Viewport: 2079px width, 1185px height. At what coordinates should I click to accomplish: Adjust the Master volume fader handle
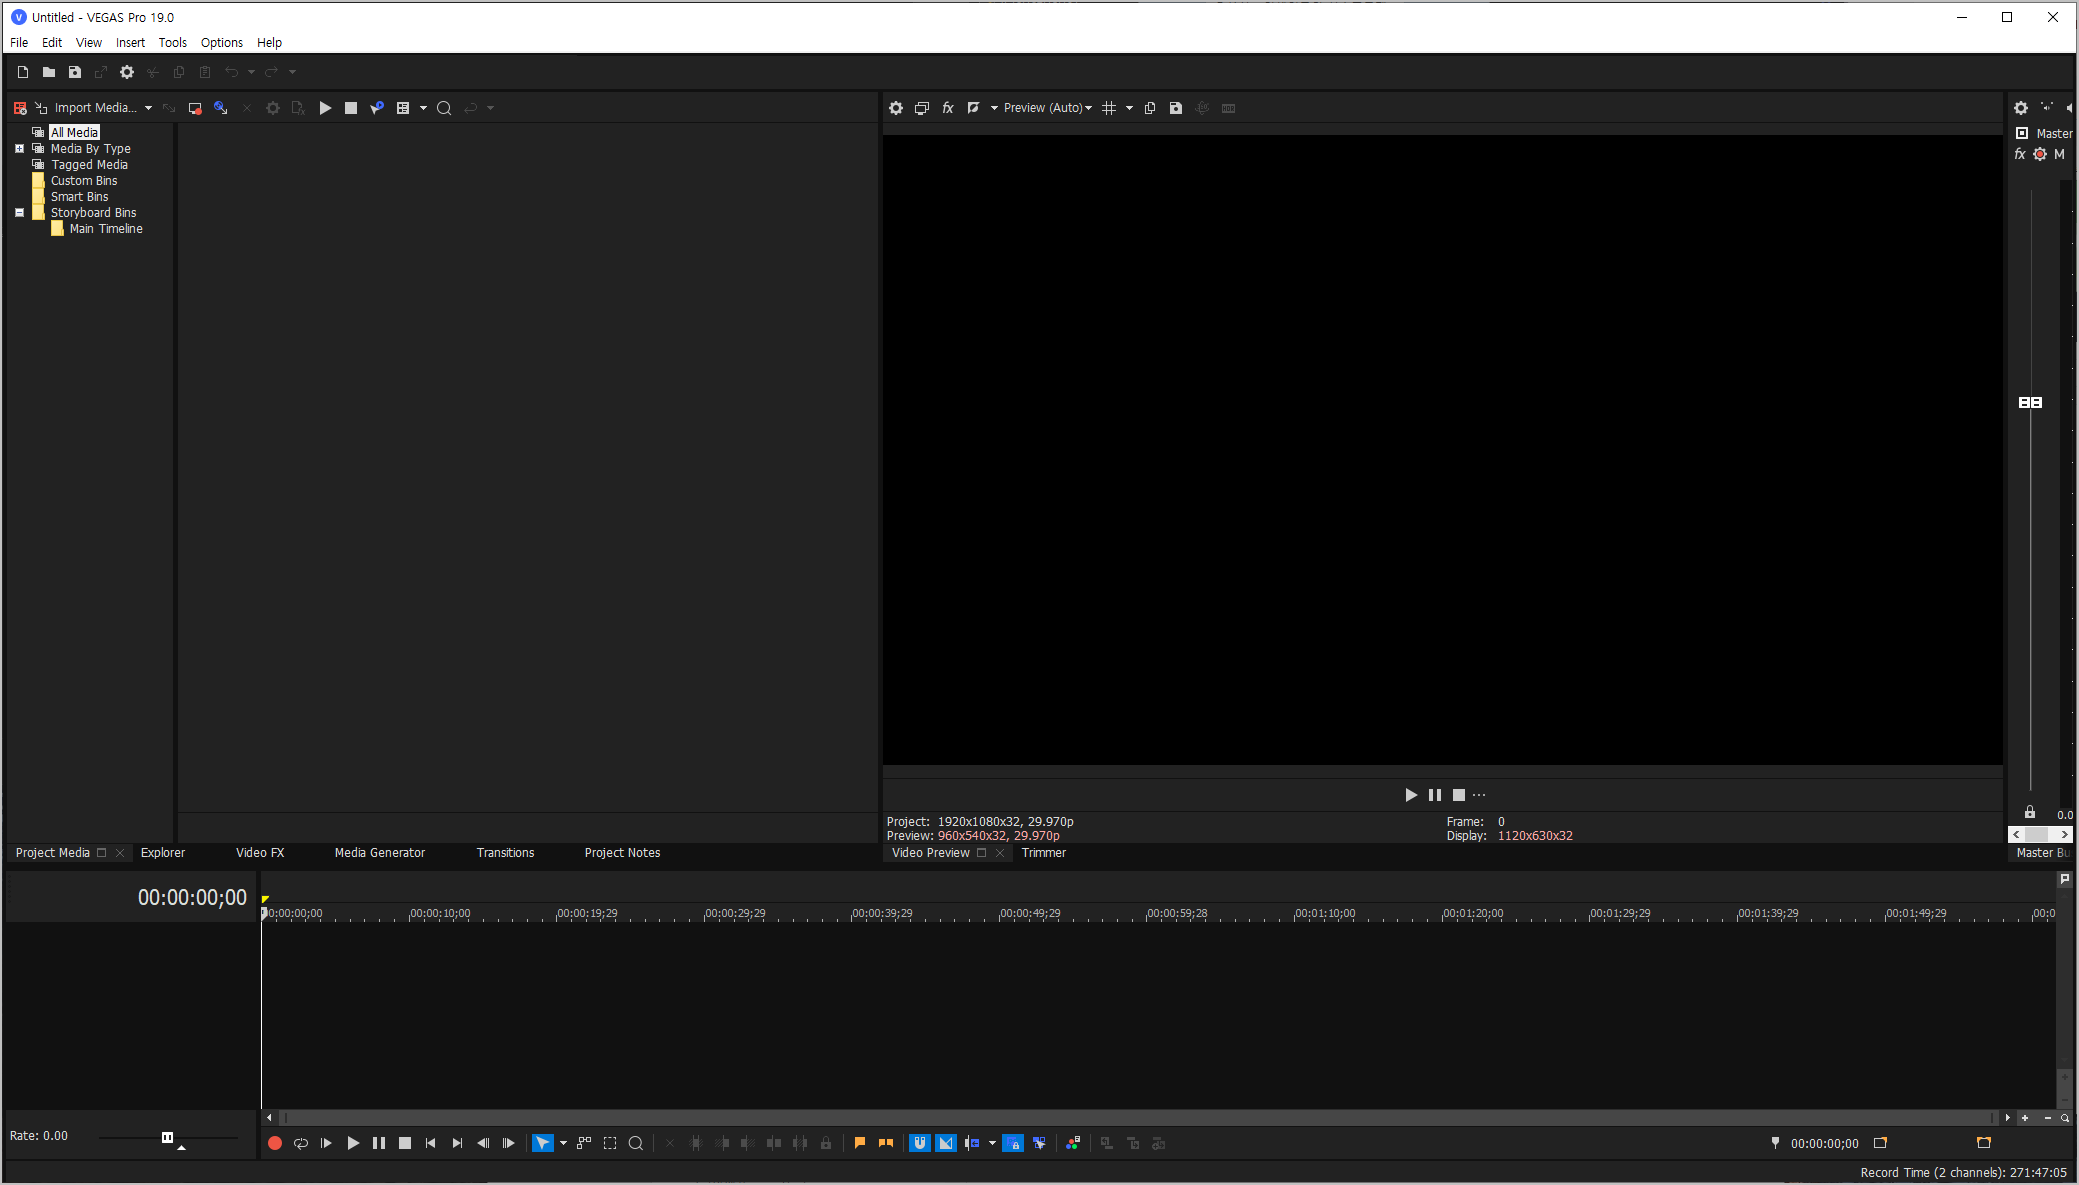click(2030, 402)
